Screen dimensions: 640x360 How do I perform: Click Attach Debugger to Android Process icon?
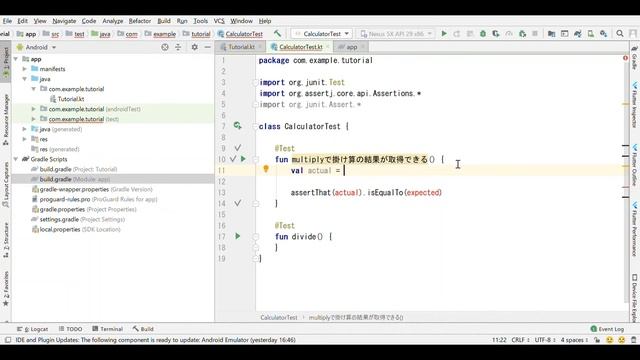[x=522, y=33]
